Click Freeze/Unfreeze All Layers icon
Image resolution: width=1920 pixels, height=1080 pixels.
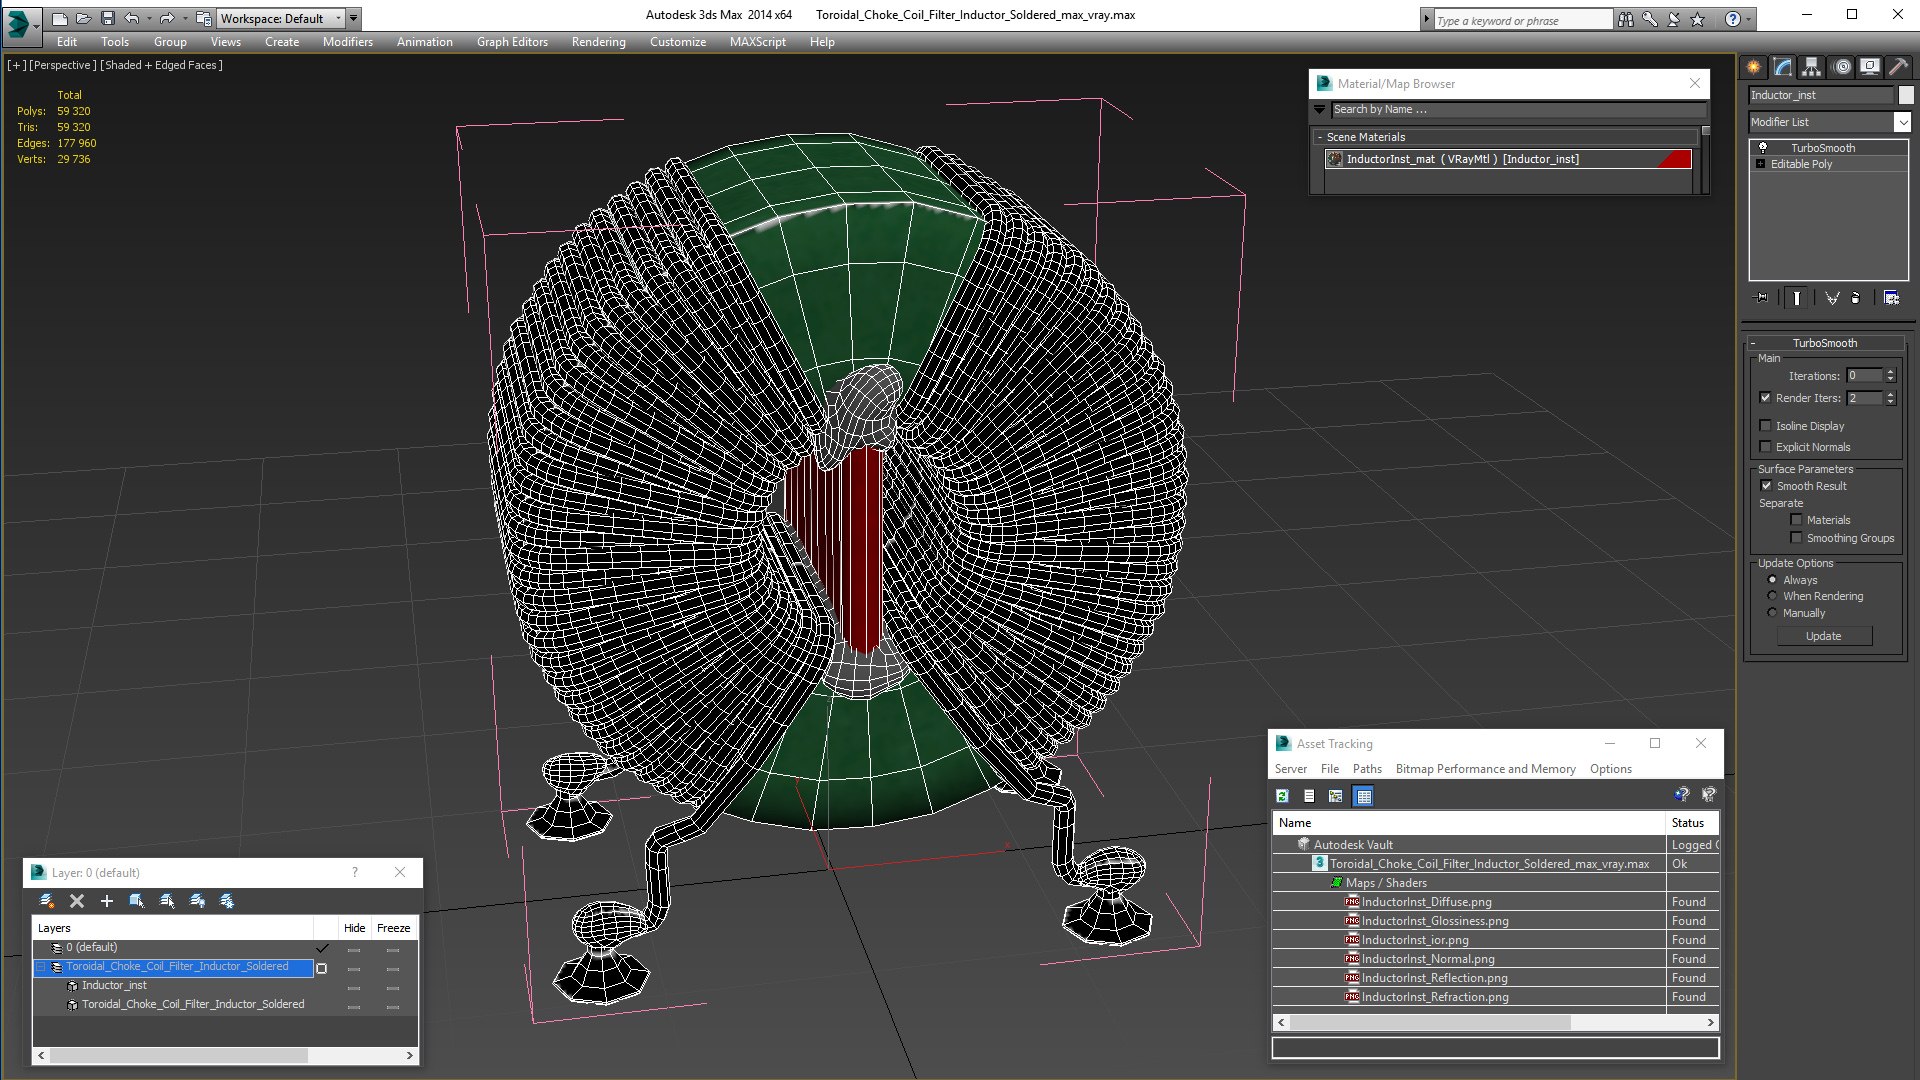(x=228, y=901)
